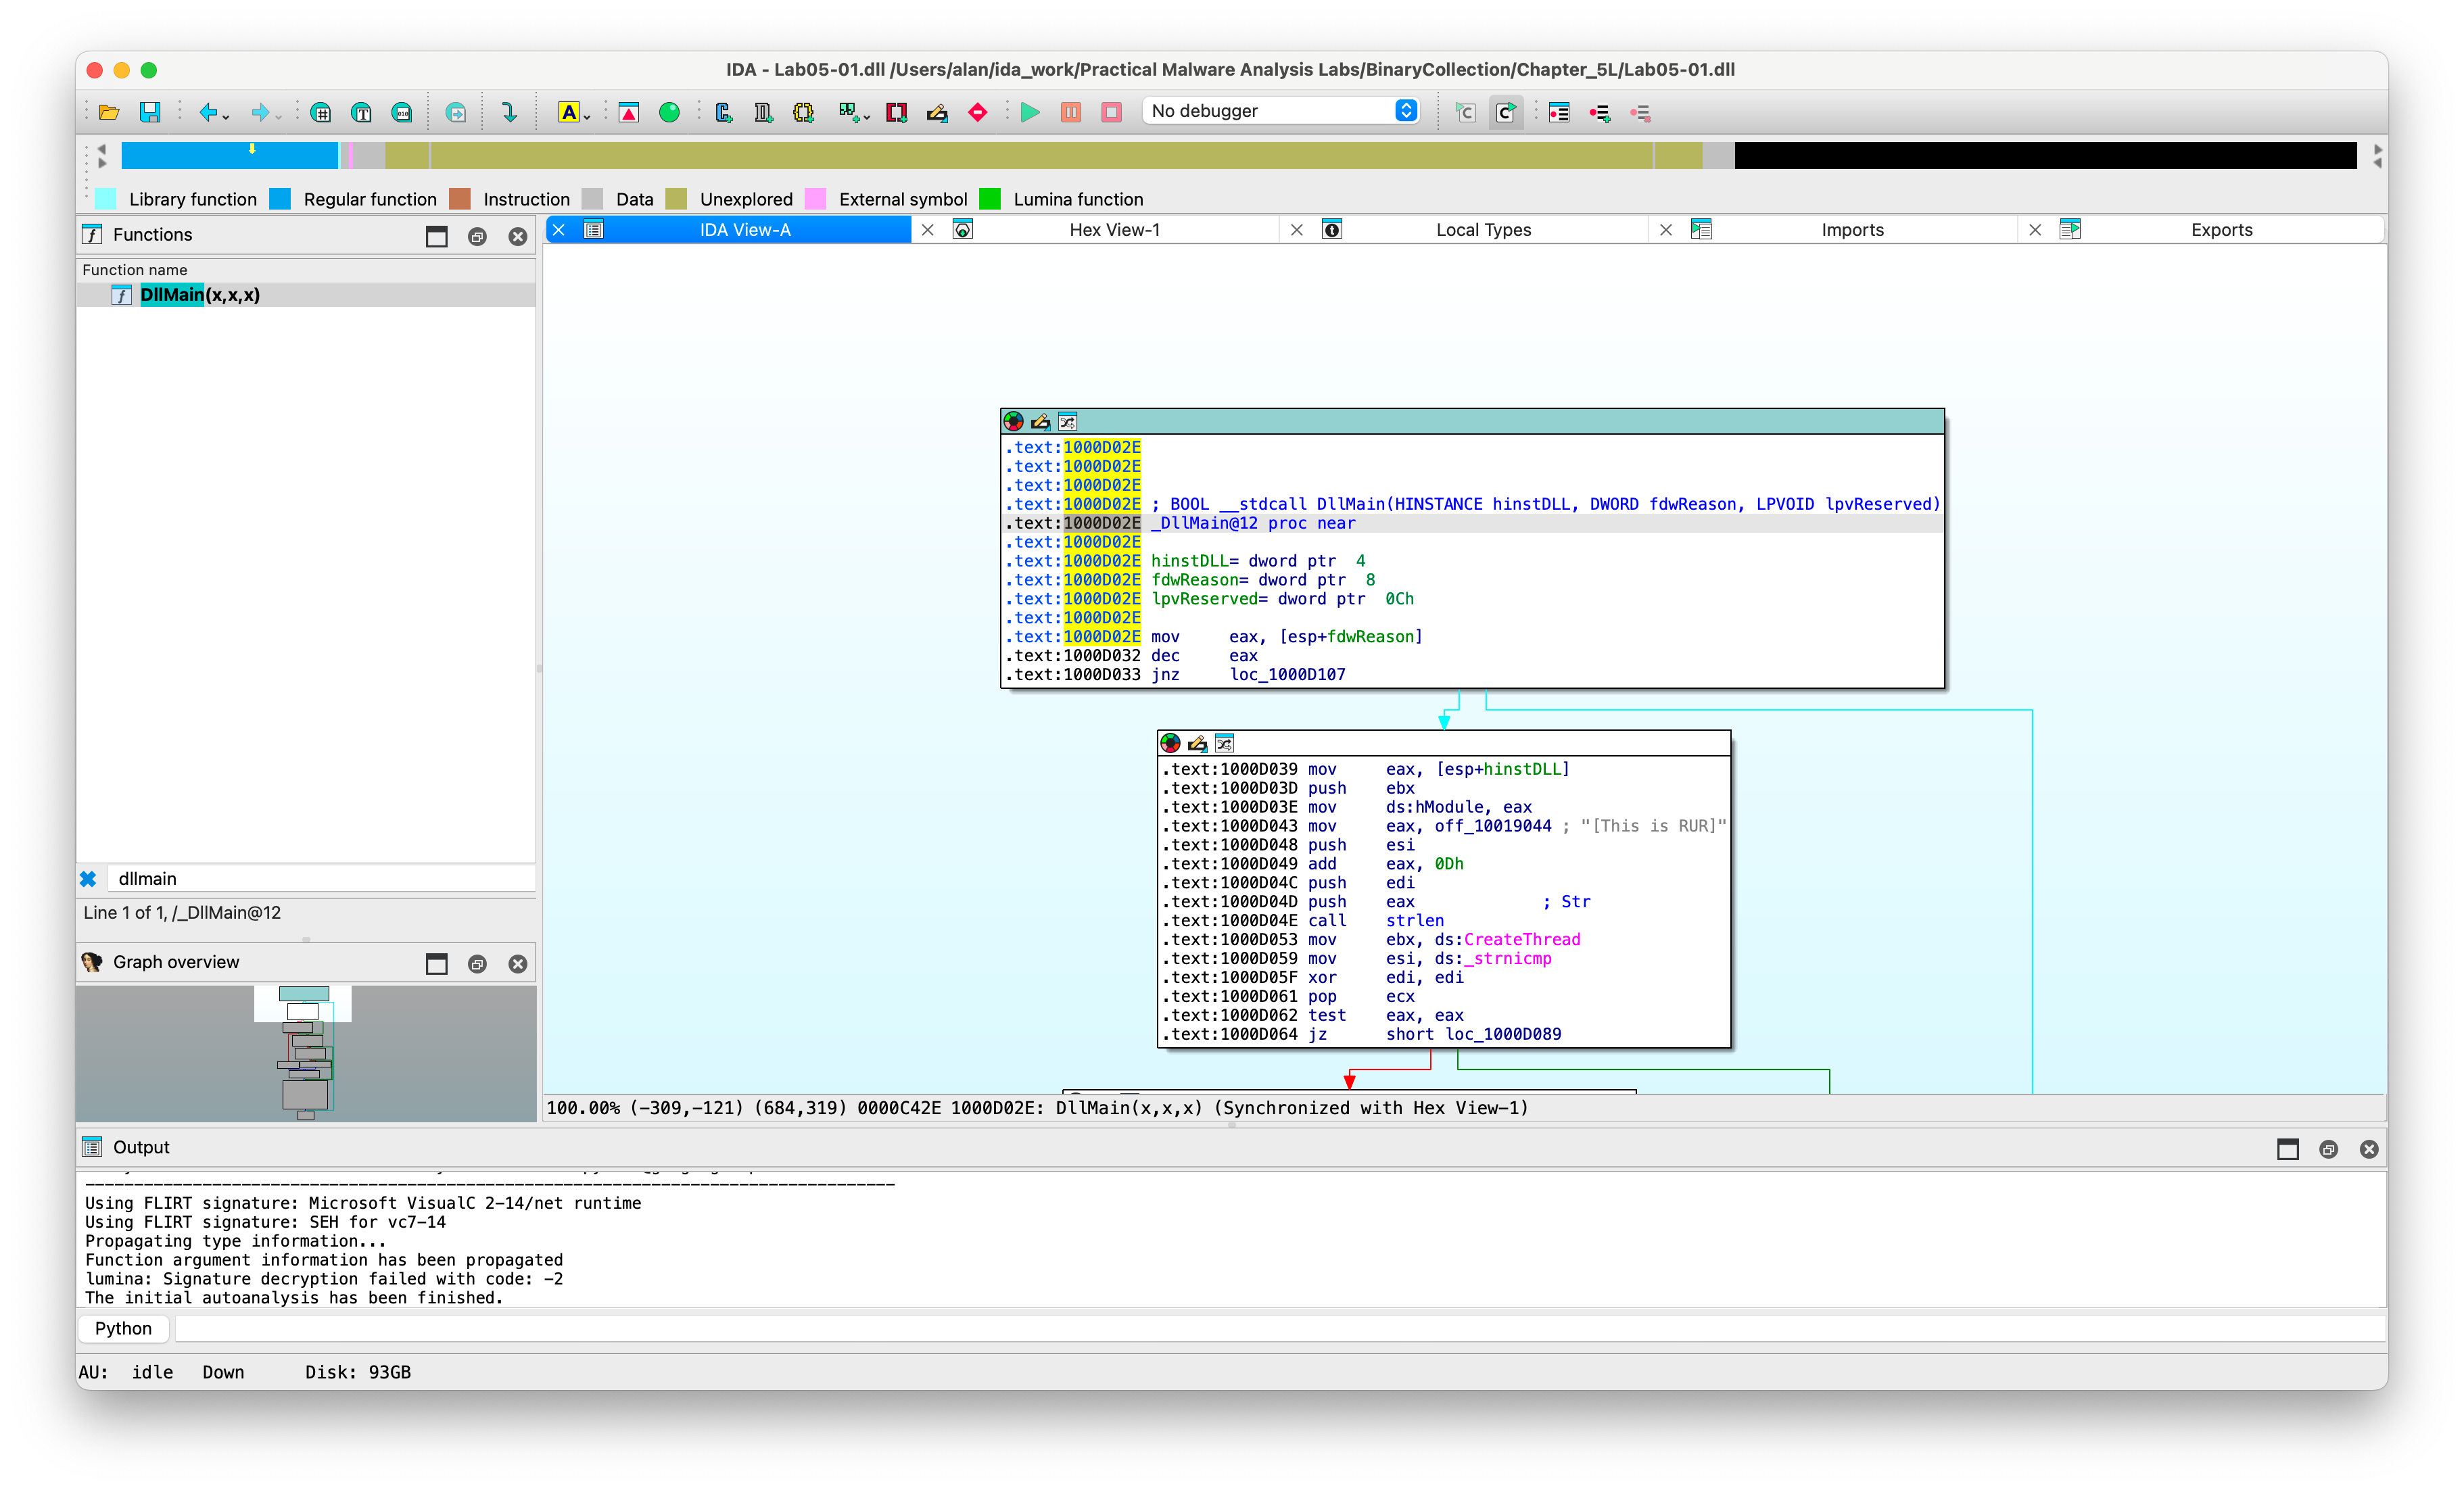
Task: Click the left scroll arrow of the navigation band
Action: click(x=101, y=148)
